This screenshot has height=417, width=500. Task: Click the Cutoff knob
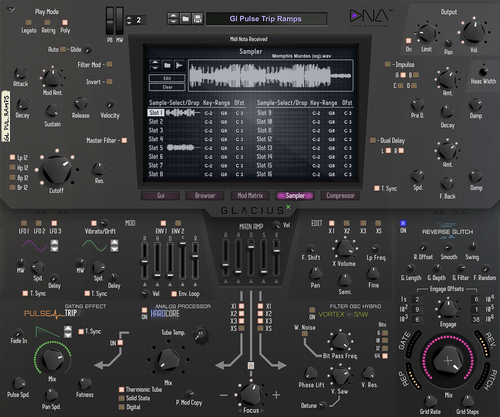coord(57,170)
